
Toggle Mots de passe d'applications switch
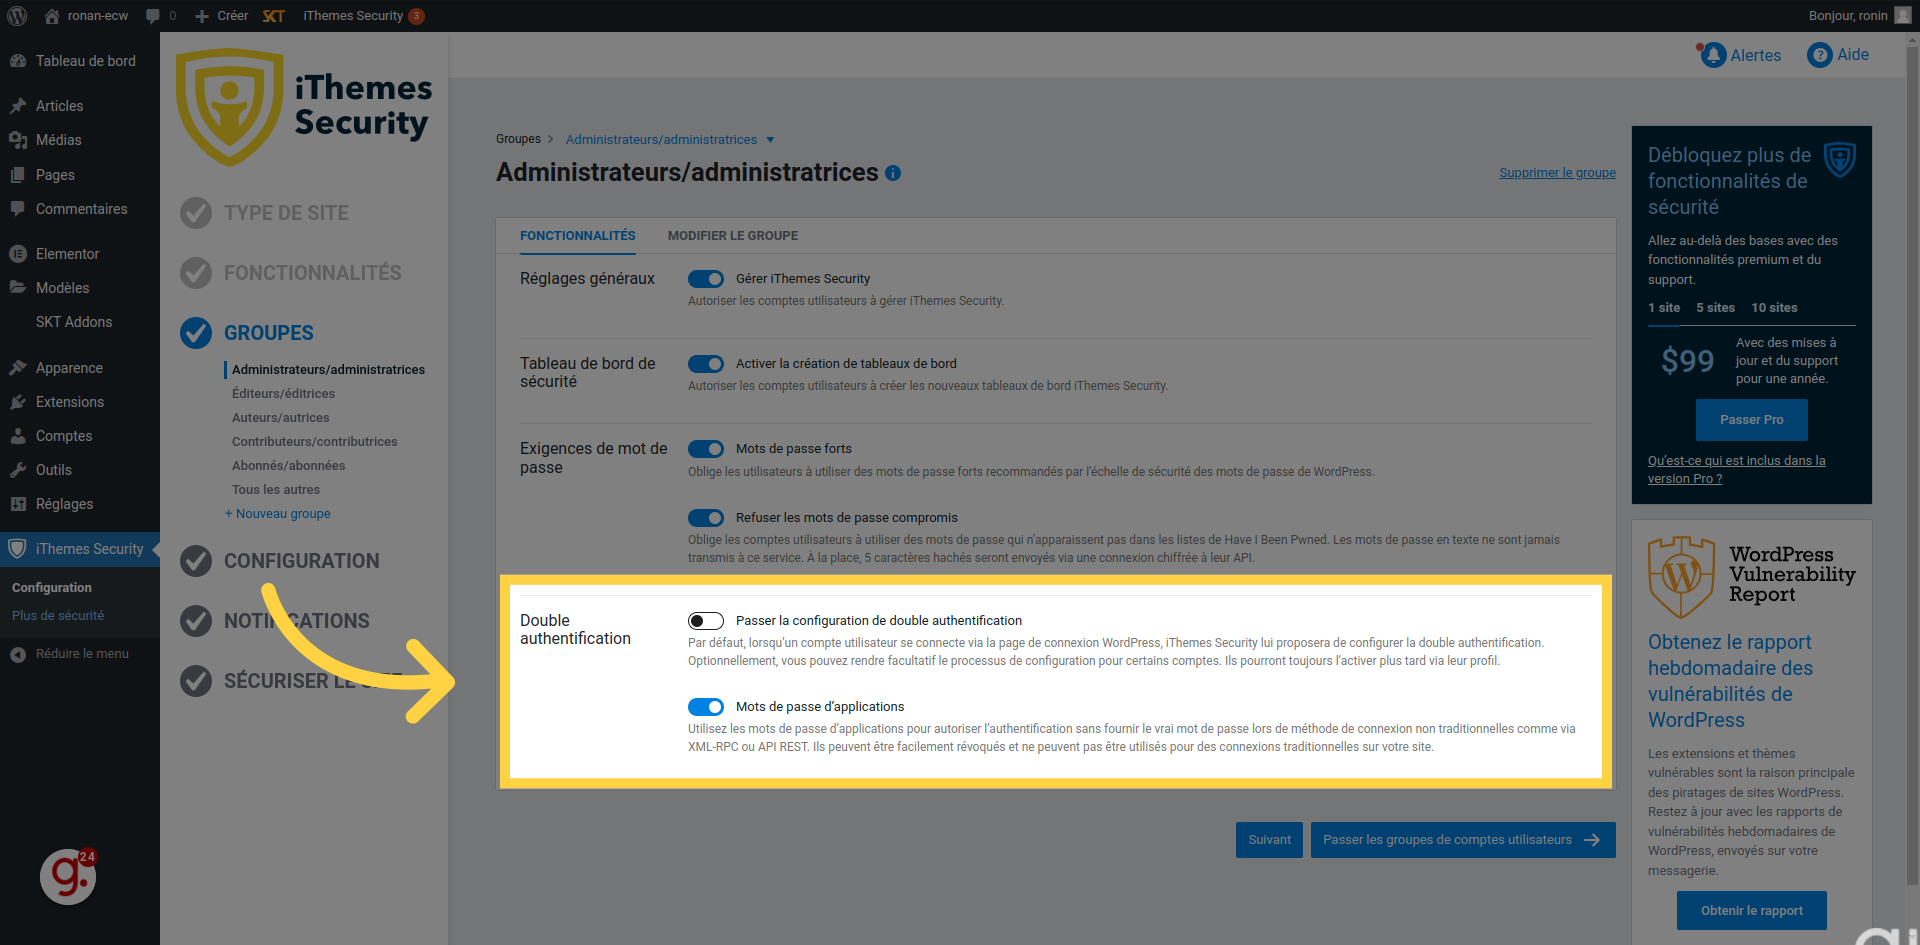[706, 707]
